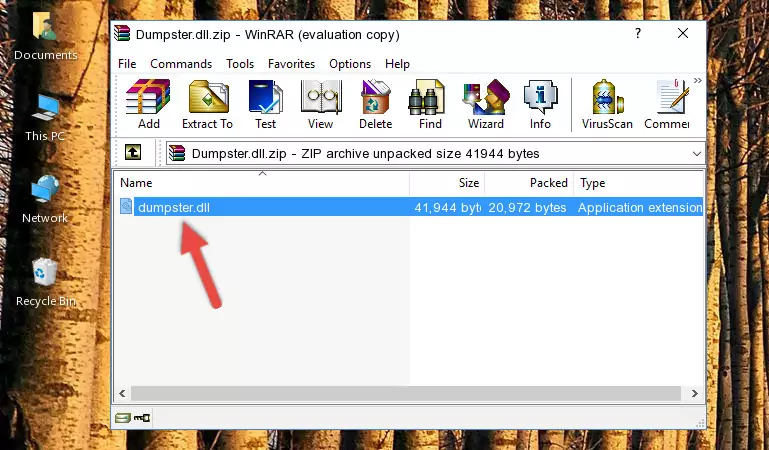Image resolution: width=769 pixels, height=450 pixels.
Task: Sort by the Packed column header
Action: click(529, 183)
